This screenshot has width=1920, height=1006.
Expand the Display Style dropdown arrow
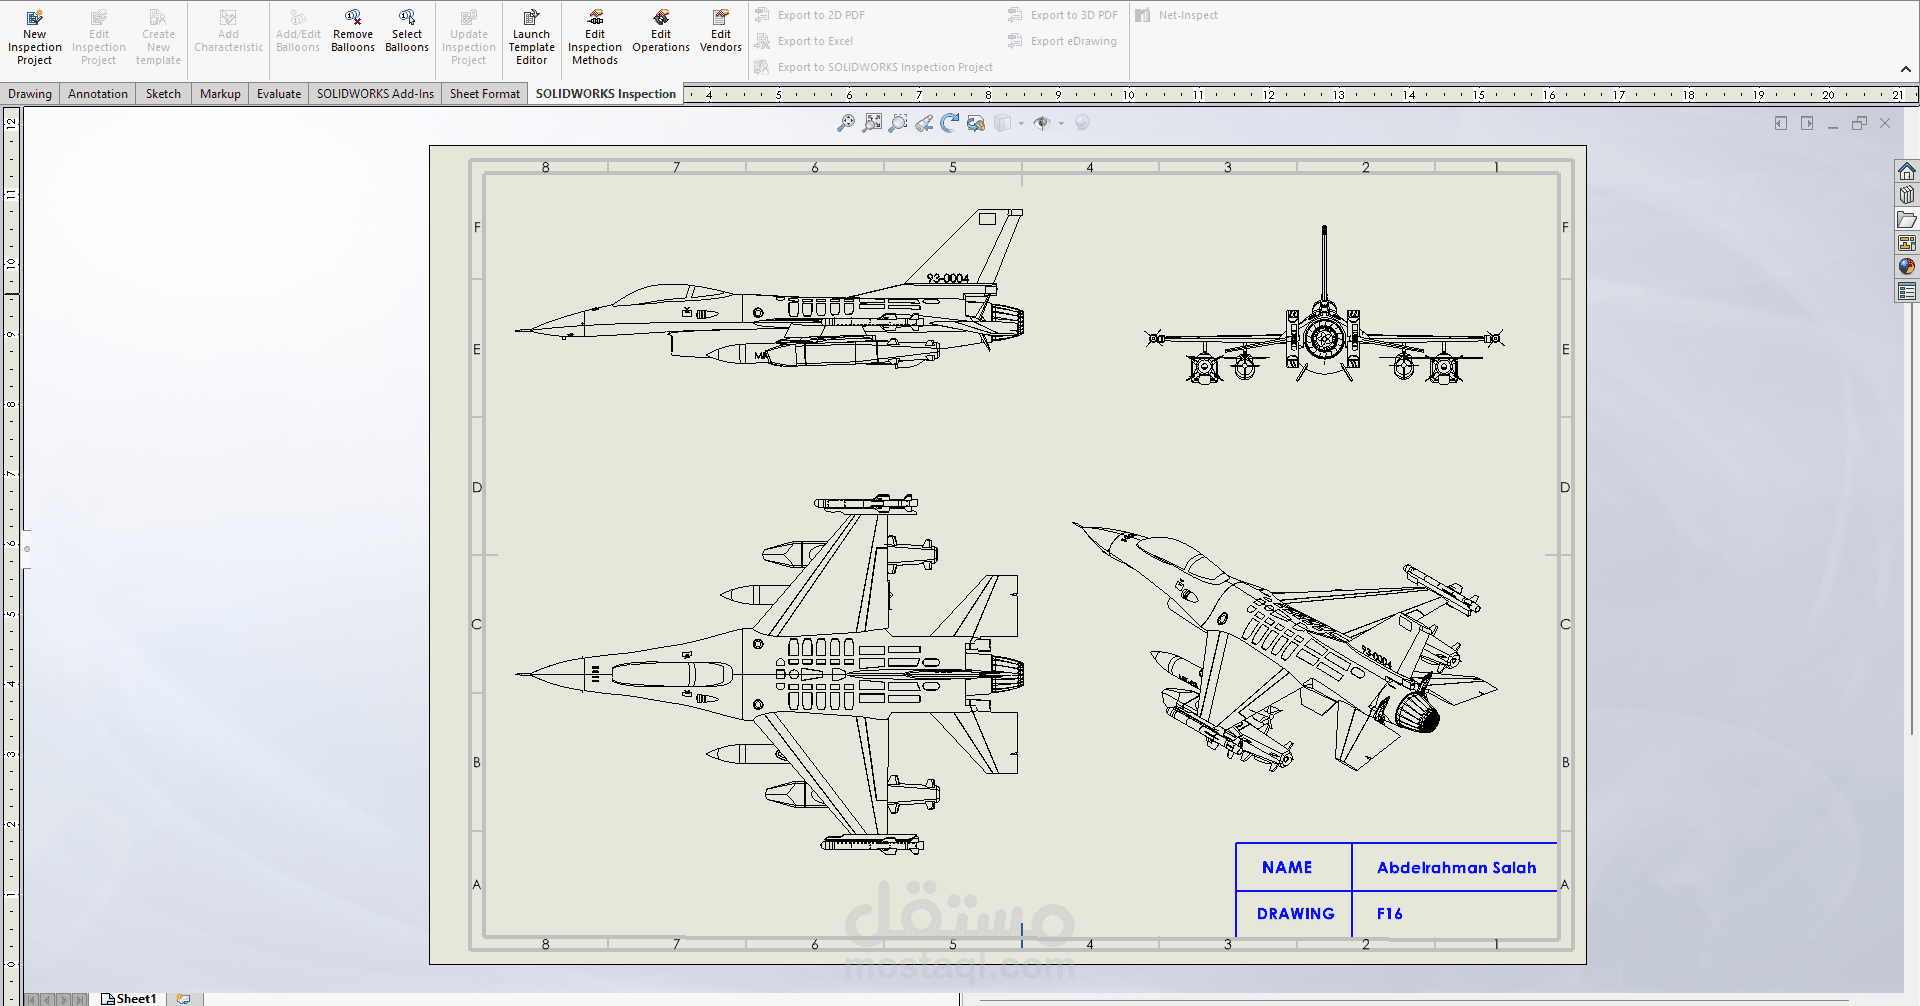[1021, 124]
